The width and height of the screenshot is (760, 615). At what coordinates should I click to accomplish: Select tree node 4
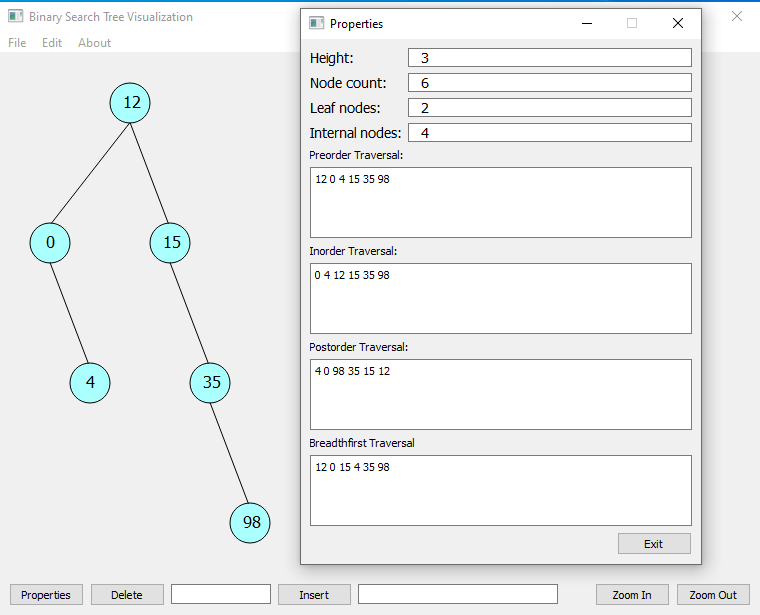(x=90, y=383)
